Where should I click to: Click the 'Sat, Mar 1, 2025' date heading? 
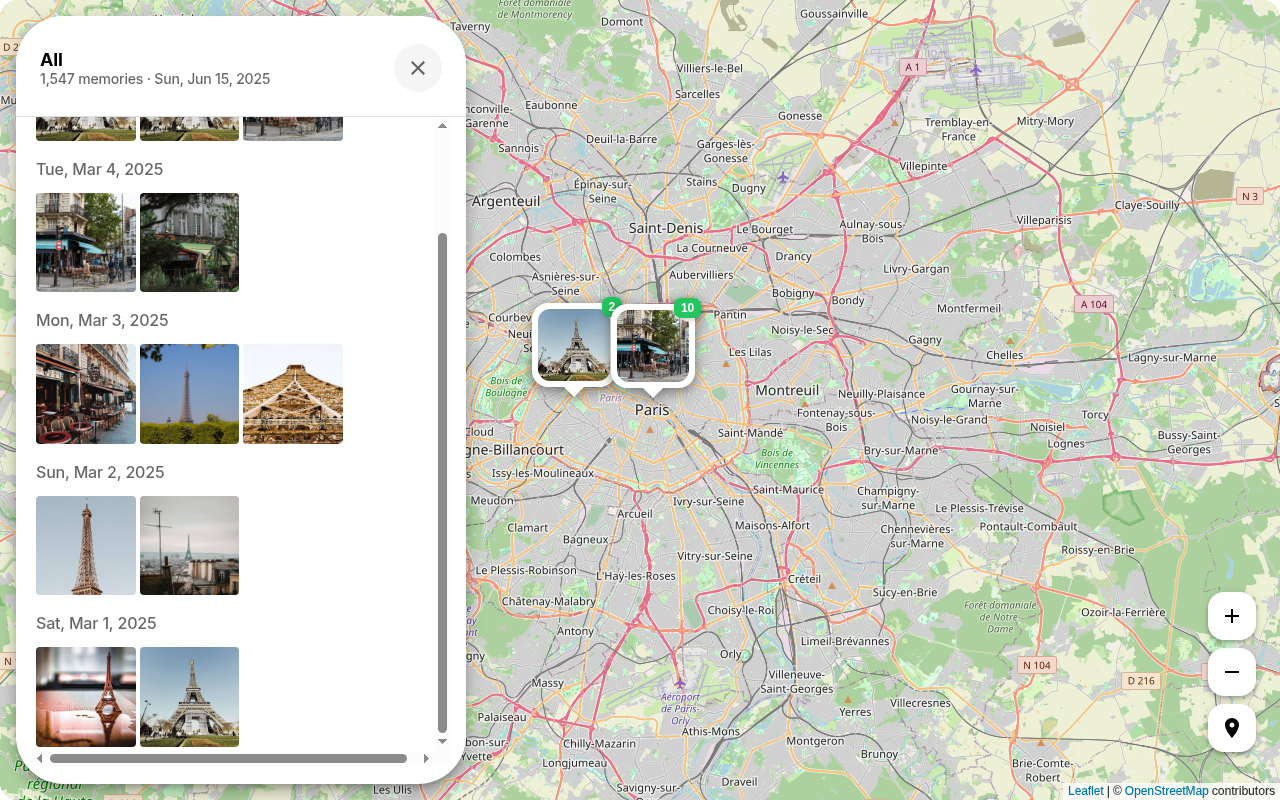[96, 623]
